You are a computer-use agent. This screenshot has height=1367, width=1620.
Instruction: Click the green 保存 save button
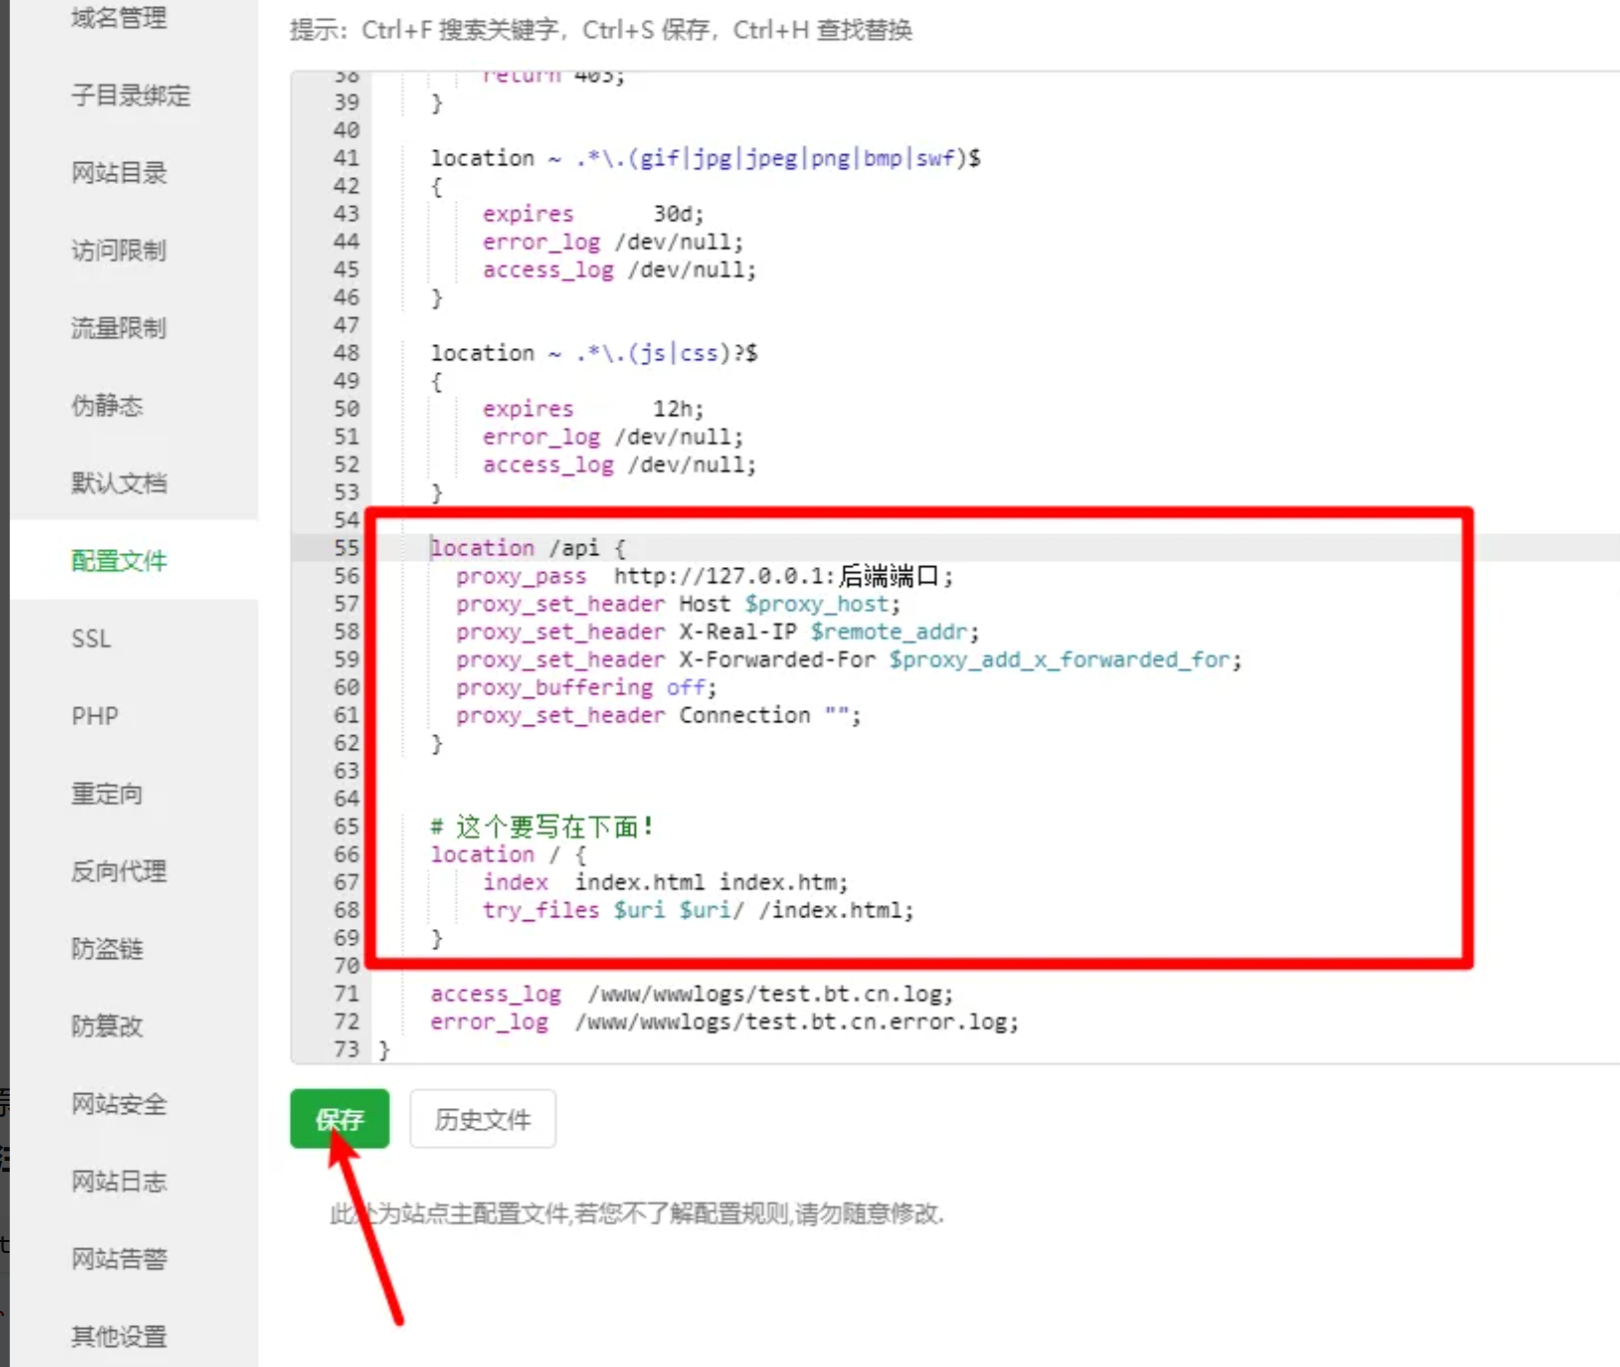(x=339, y=1119)
